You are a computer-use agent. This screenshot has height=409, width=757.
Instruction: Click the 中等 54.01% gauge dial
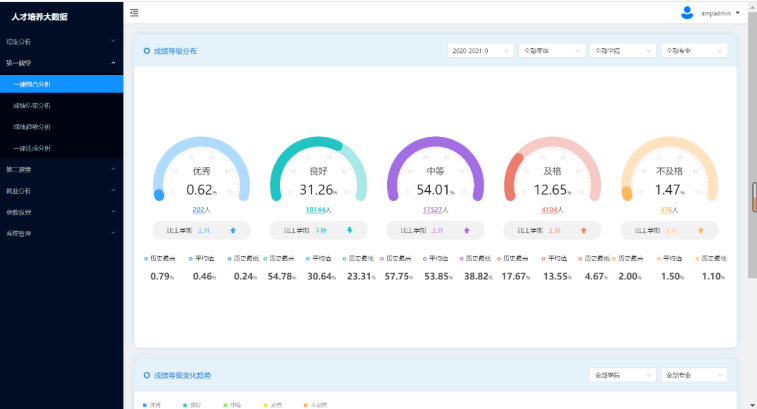point(435,169)
